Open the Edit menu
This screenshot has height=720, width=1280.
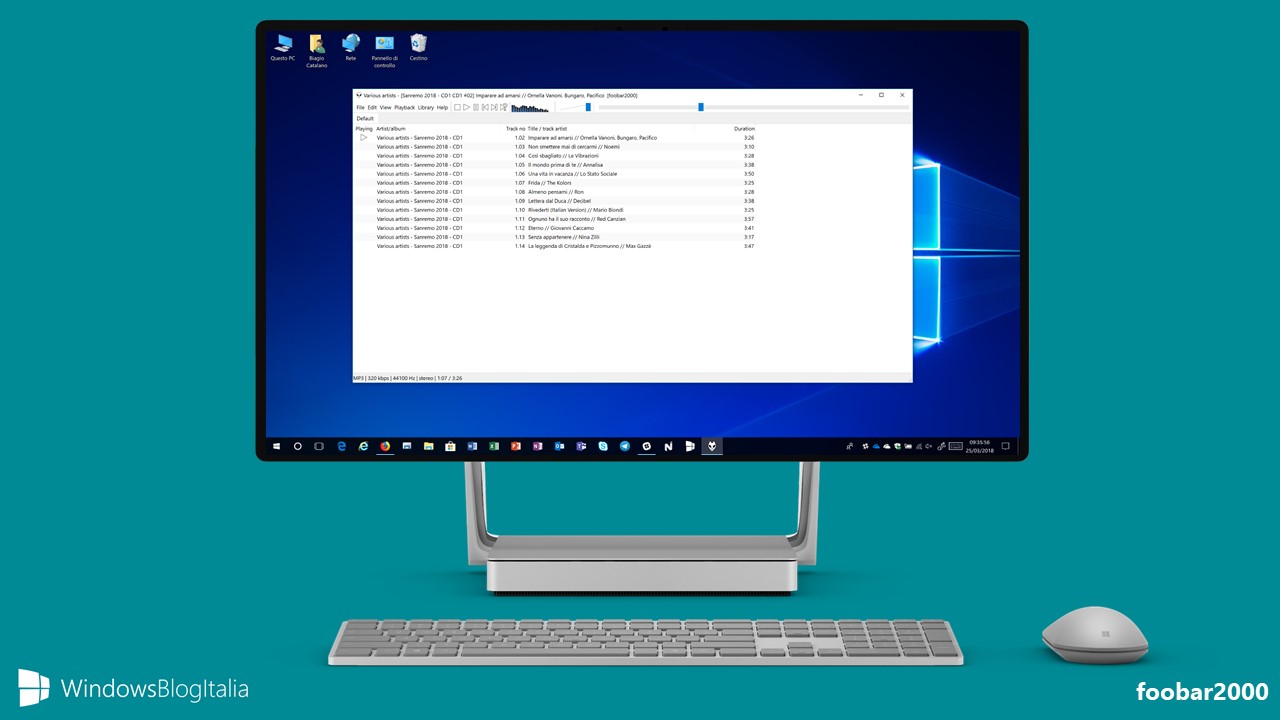click(x=372, y=107)
